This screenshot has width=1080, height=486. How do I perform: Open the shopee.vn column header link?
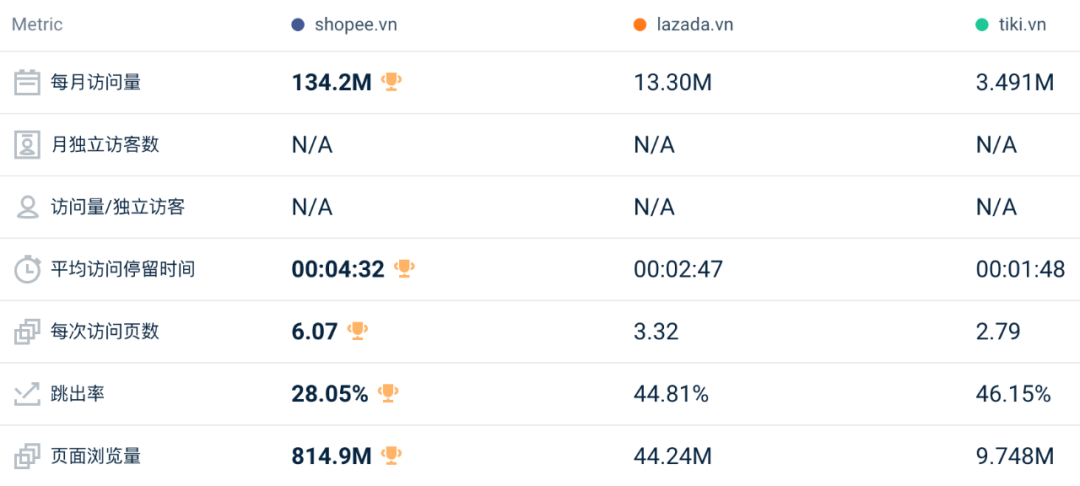click(355, 25)
